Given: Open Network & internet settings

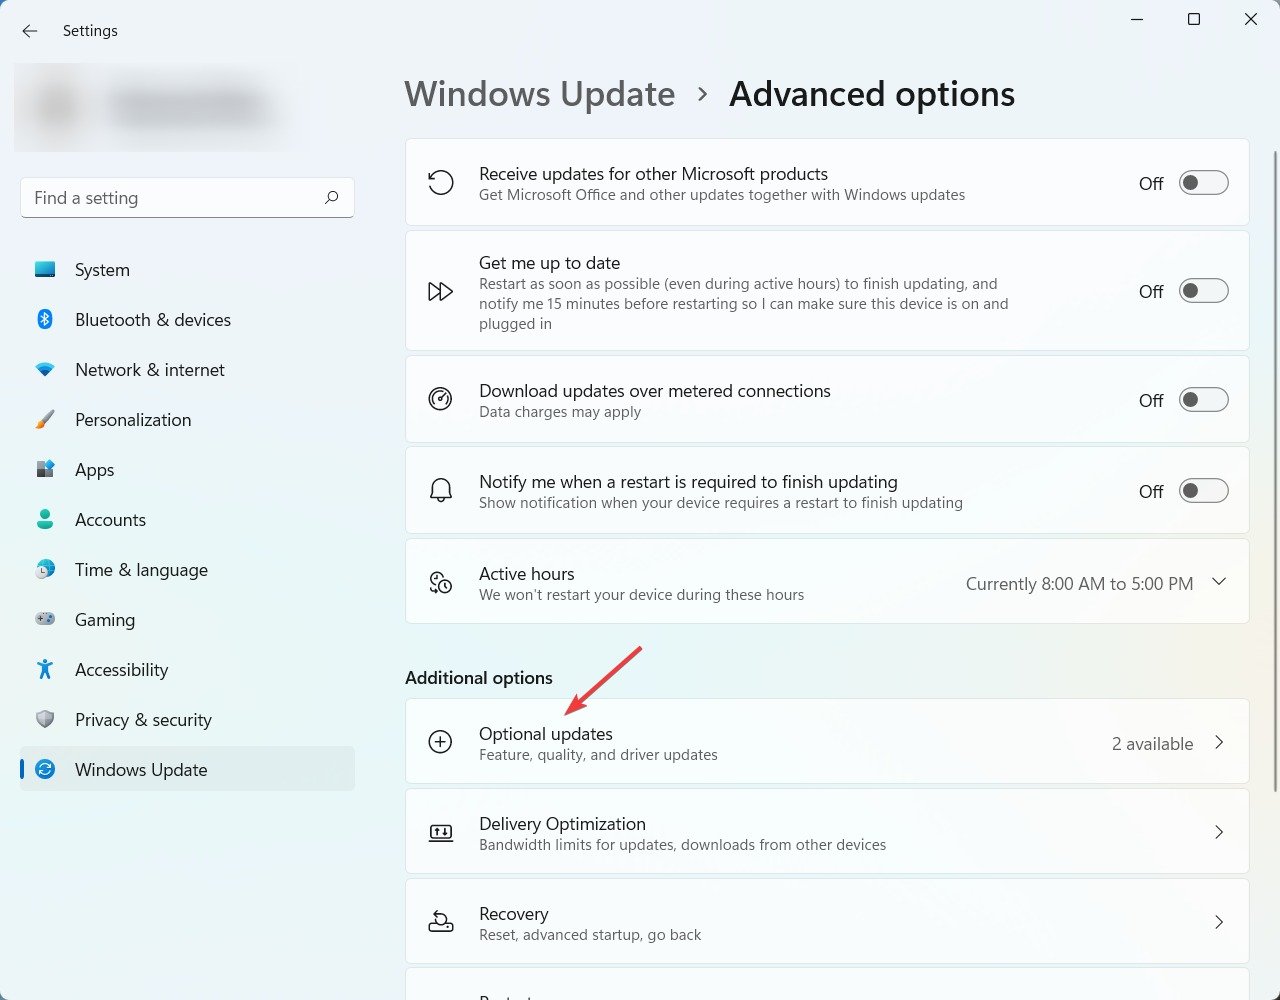Looking at the screenshot, I should (187, 370).
